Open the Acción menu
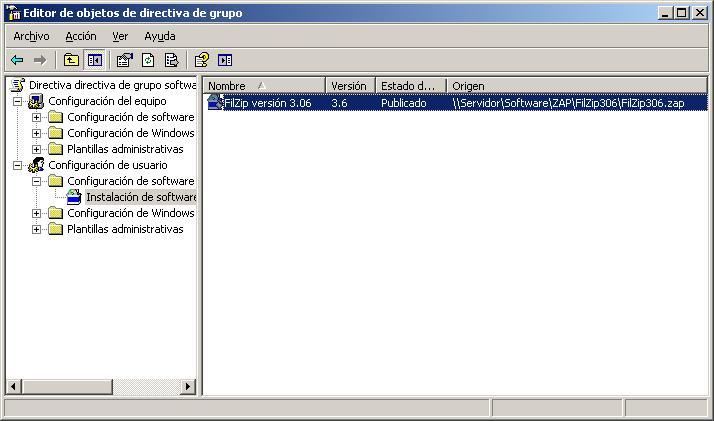Image resolution: width=714 pixels, height=421 pixels. coord(81,36)
